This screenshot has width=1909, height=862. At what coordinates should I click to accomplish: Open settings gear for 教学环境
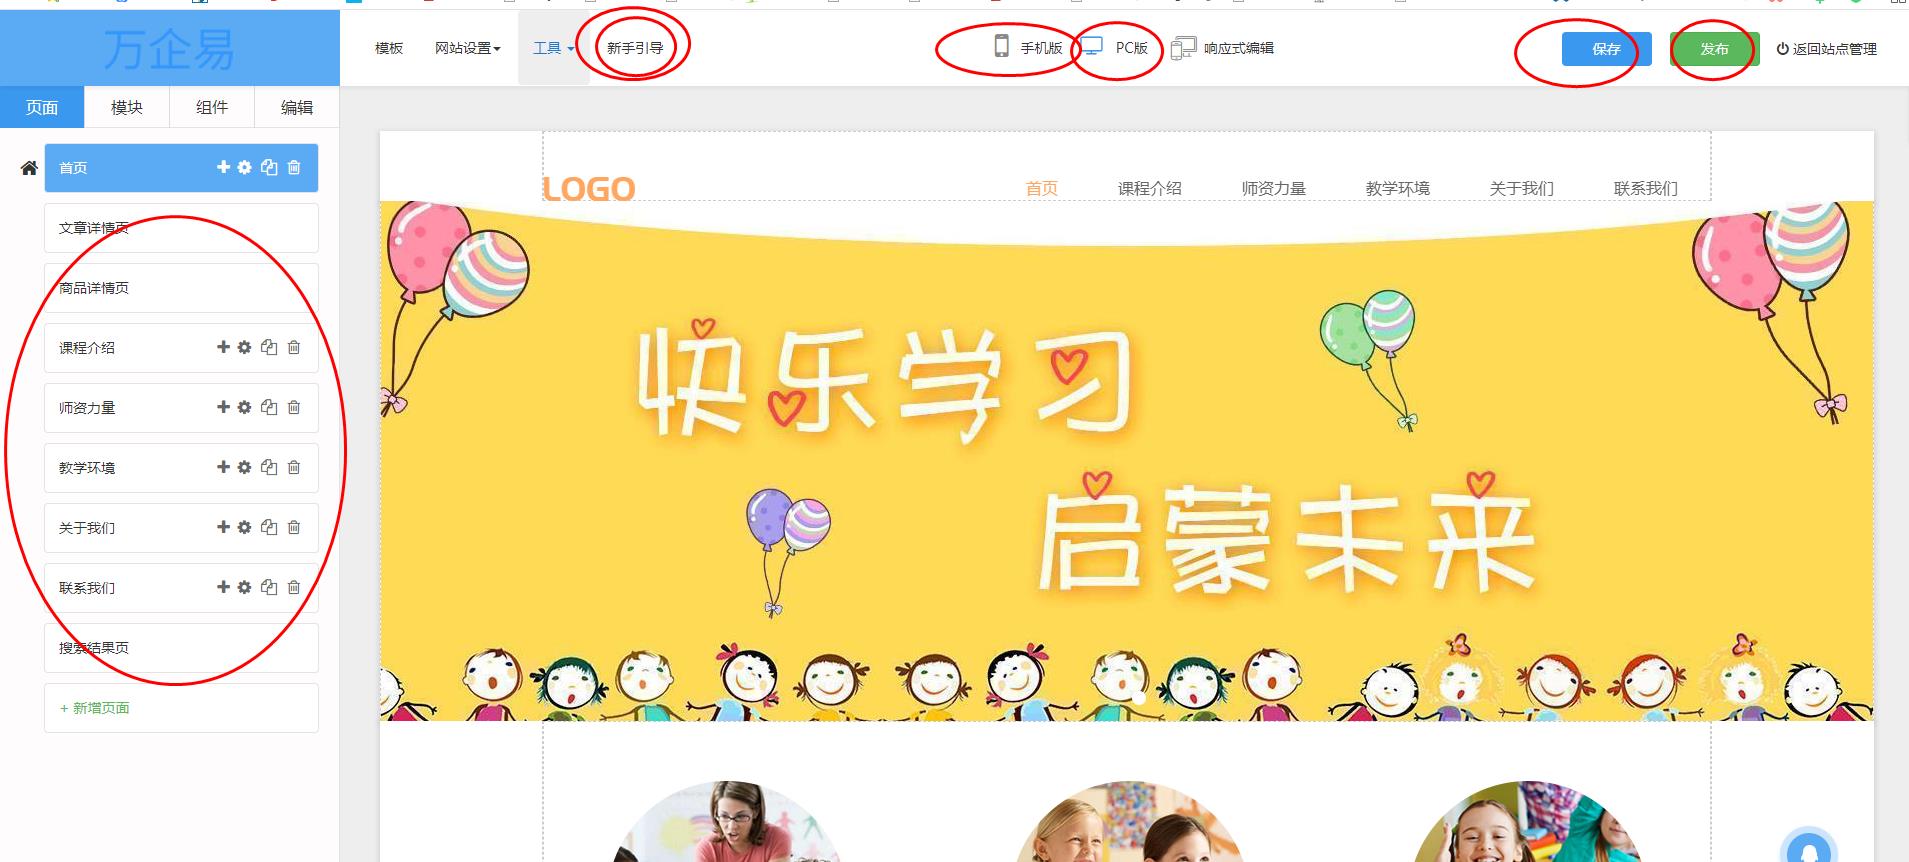pos(245,467)
